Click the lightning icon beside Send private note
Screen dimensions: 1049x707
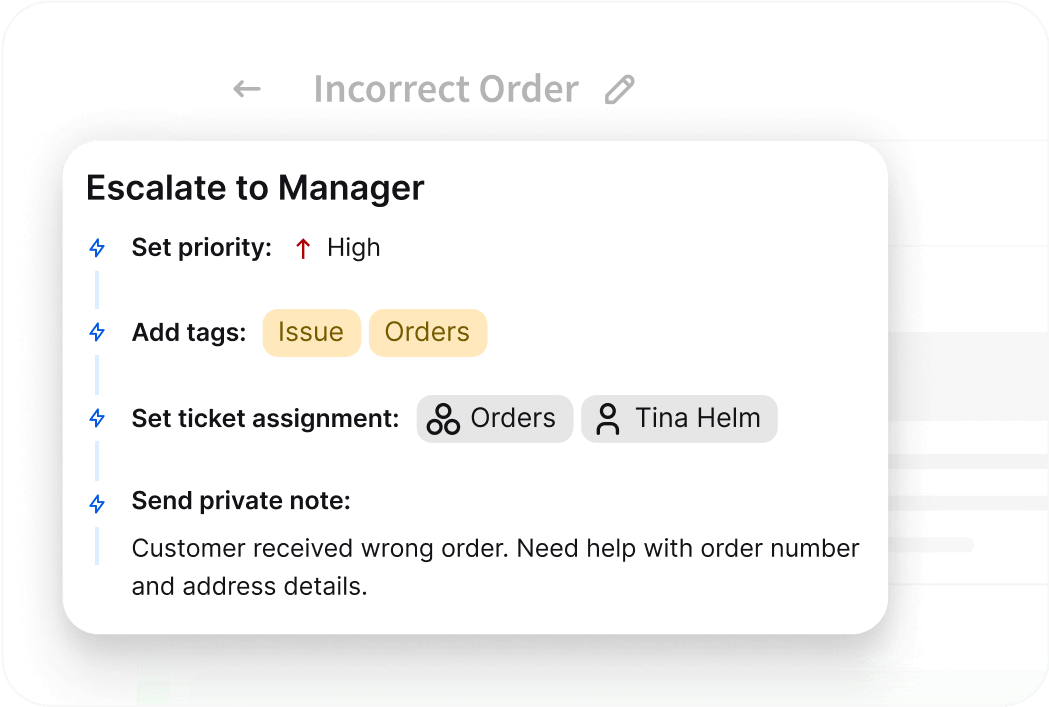[97, 503]
